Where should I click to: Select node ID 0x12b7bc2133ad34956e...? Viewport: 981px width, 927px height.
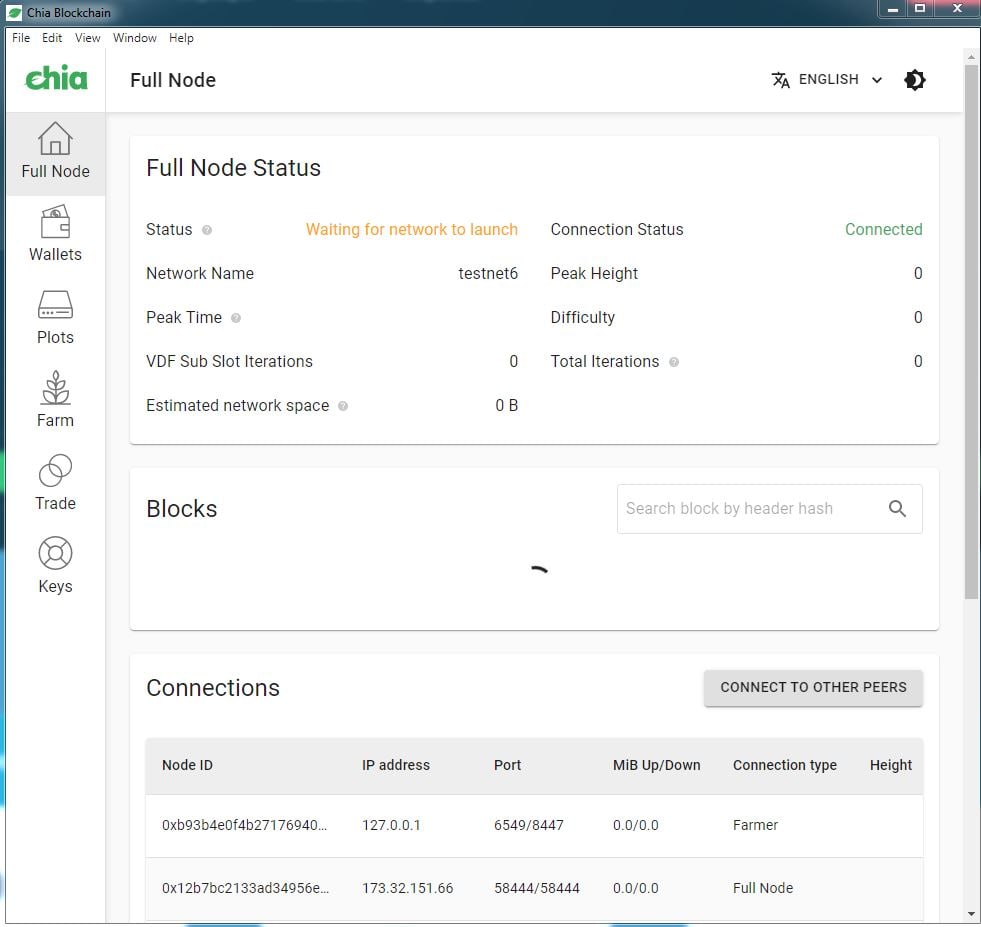(245, 888)
